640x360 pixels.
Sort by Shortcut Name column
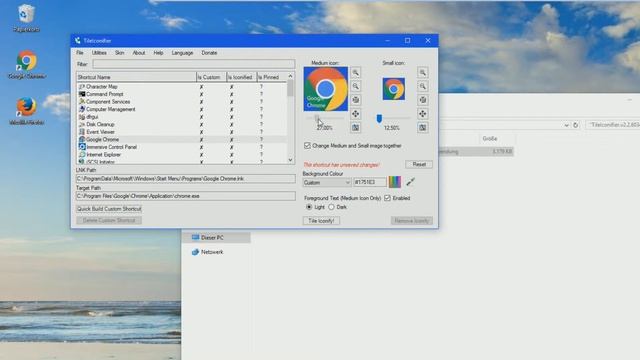pyautogui.click(x=136, y=77)
